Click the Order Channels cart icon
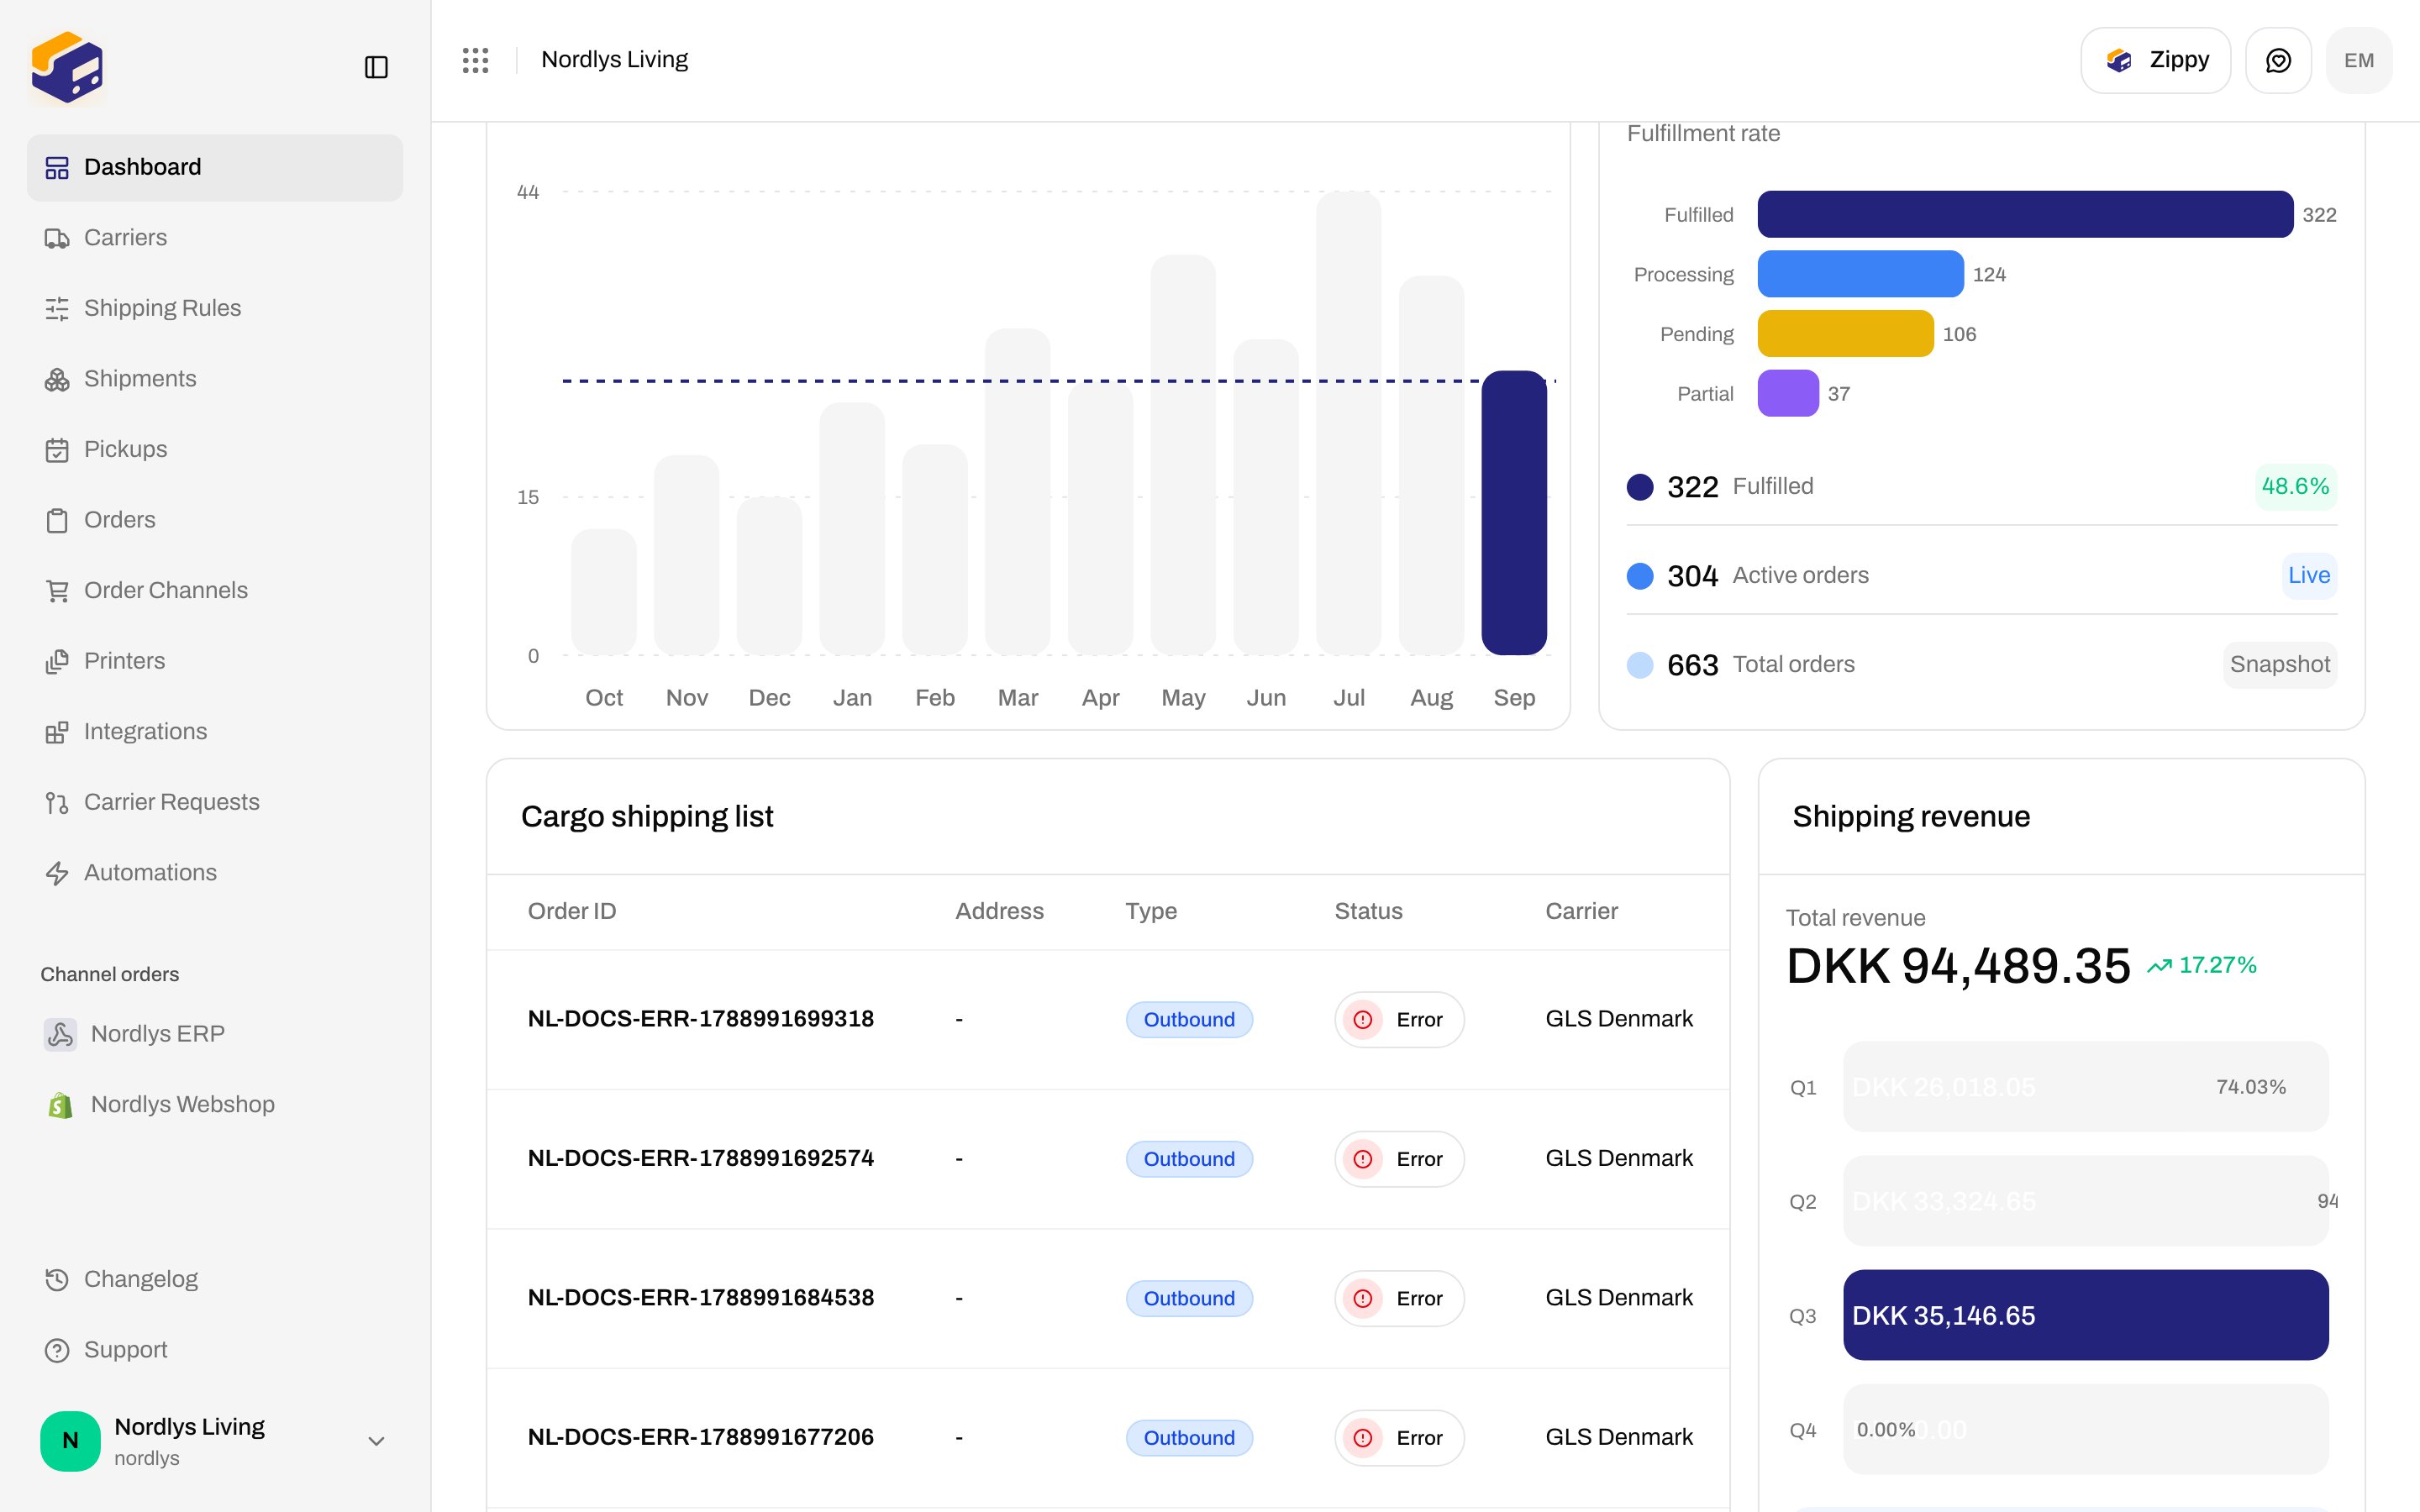This screenshot has height=1512, width=2420. point(57,591)
